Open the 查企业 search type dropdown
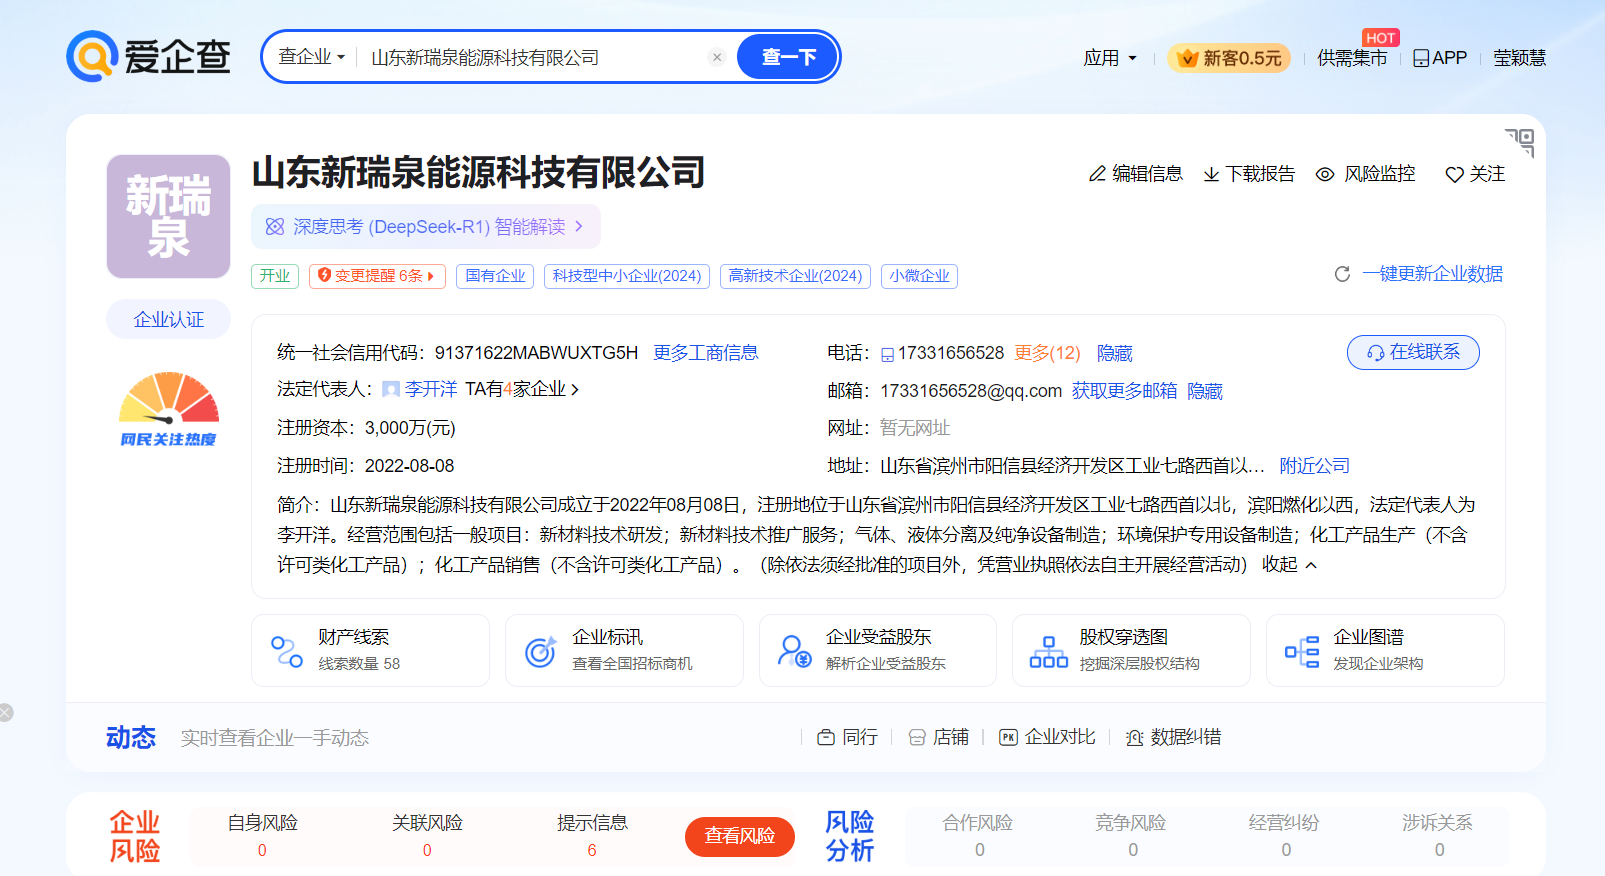 click(x=311, y=57)
